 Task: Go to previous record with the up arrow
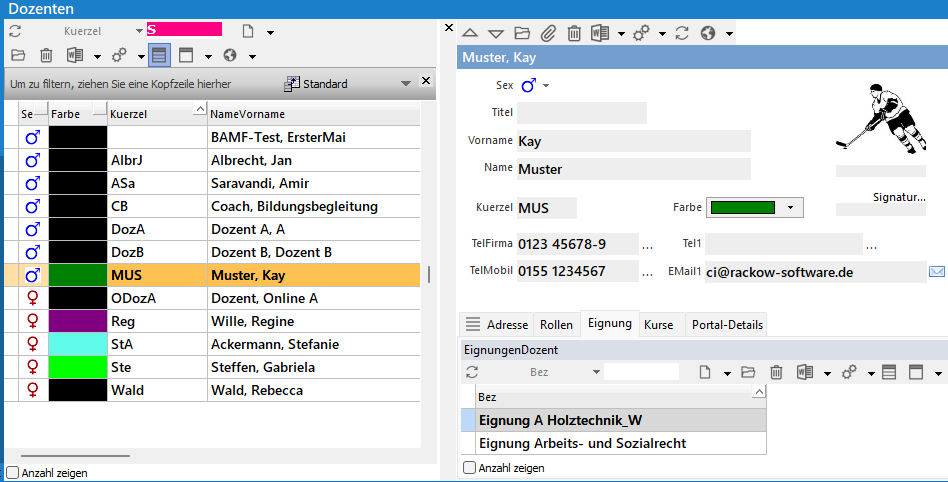click(x=470, y=33)
